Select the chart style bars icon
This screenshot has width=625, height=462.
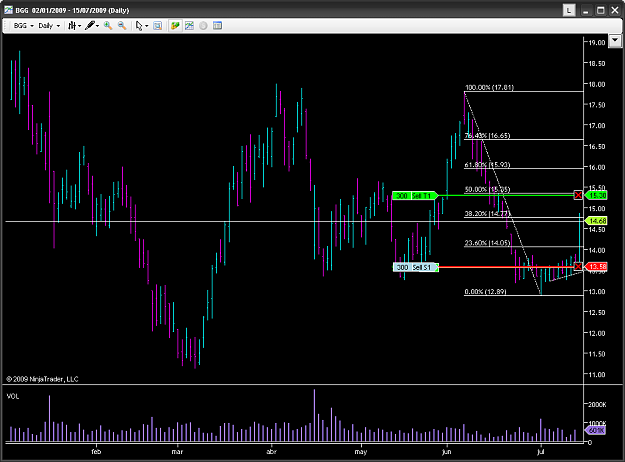point(72,26)
